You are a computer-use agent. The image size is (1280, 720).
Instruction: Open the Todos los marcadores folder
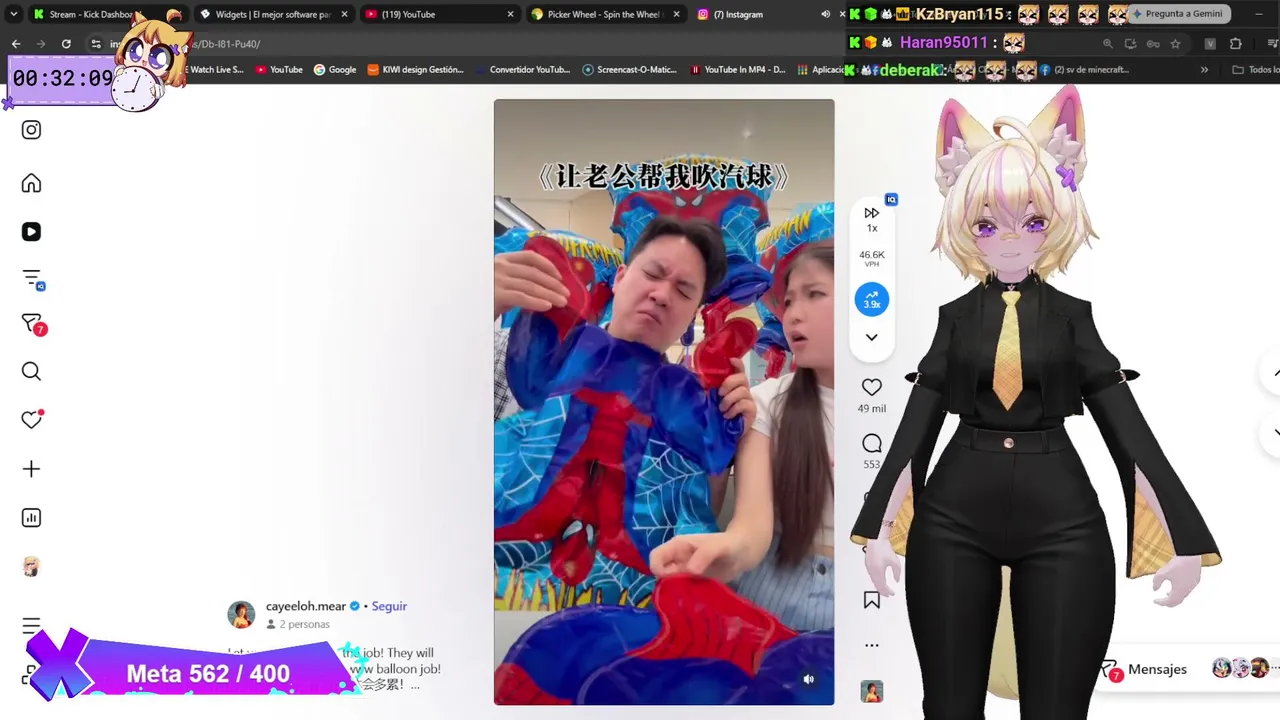click(1256, 70)
